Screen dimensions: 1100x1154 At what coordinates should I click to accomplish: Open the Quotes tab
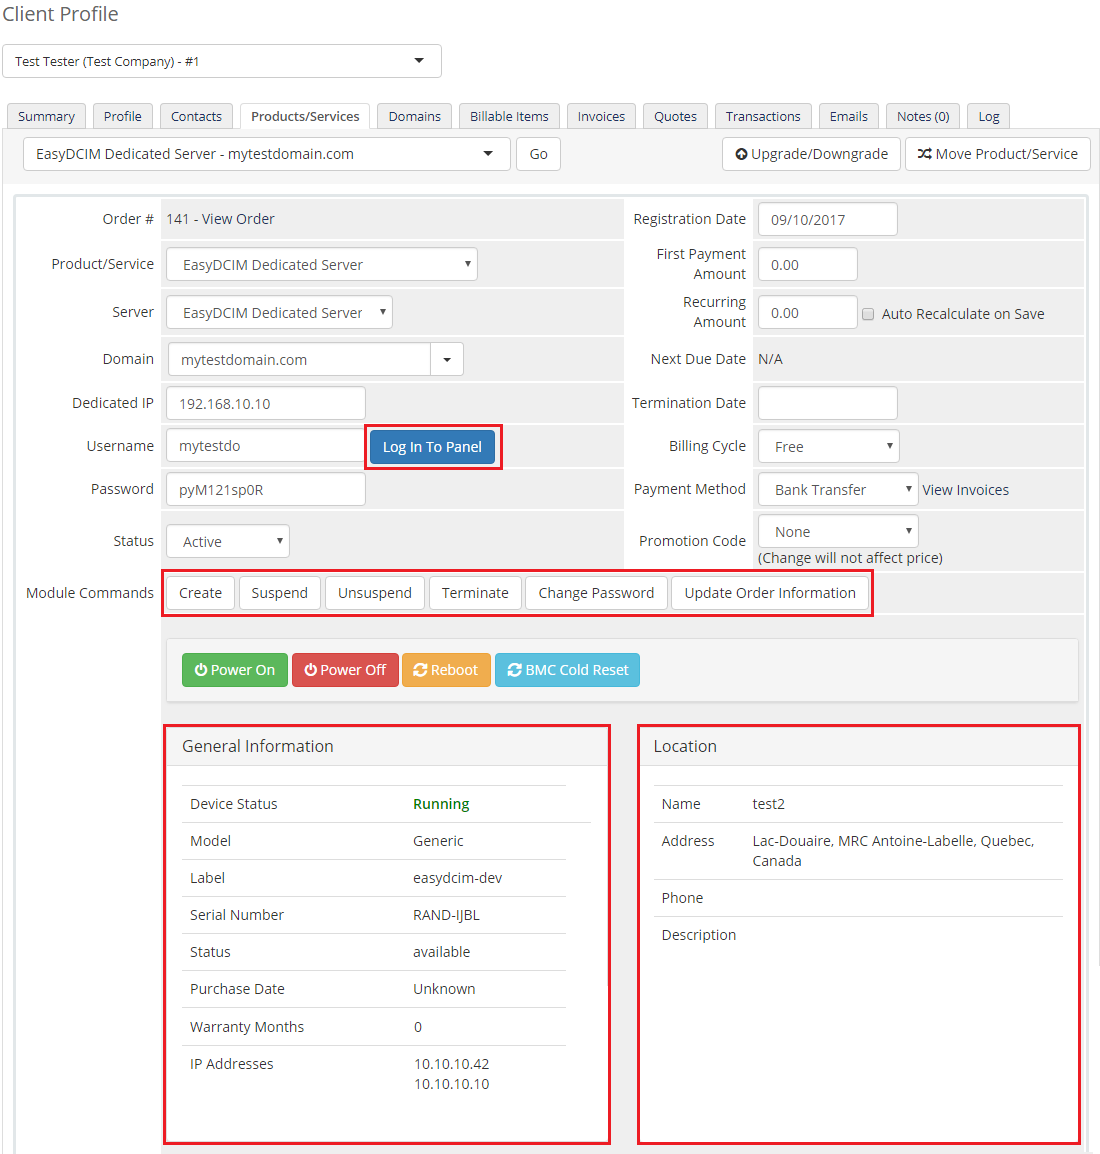point(675,116)
